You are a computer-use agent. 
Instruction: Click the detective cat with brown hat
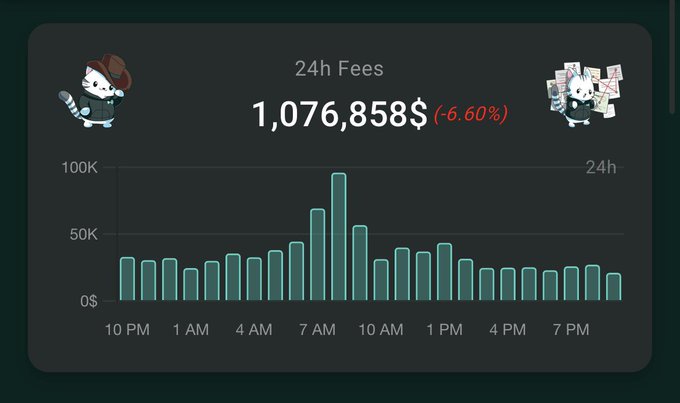pyautogui.click(x=95, y=91)
